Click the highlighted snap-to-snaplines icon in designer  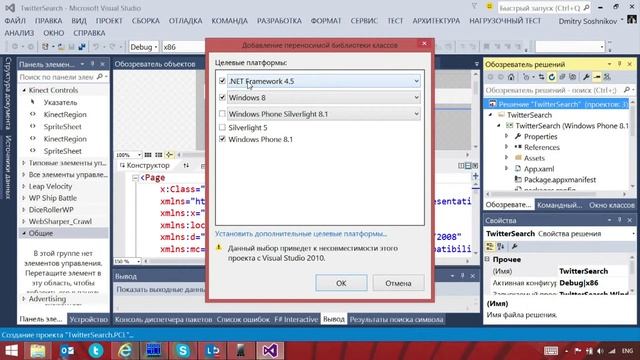(169, 155)
